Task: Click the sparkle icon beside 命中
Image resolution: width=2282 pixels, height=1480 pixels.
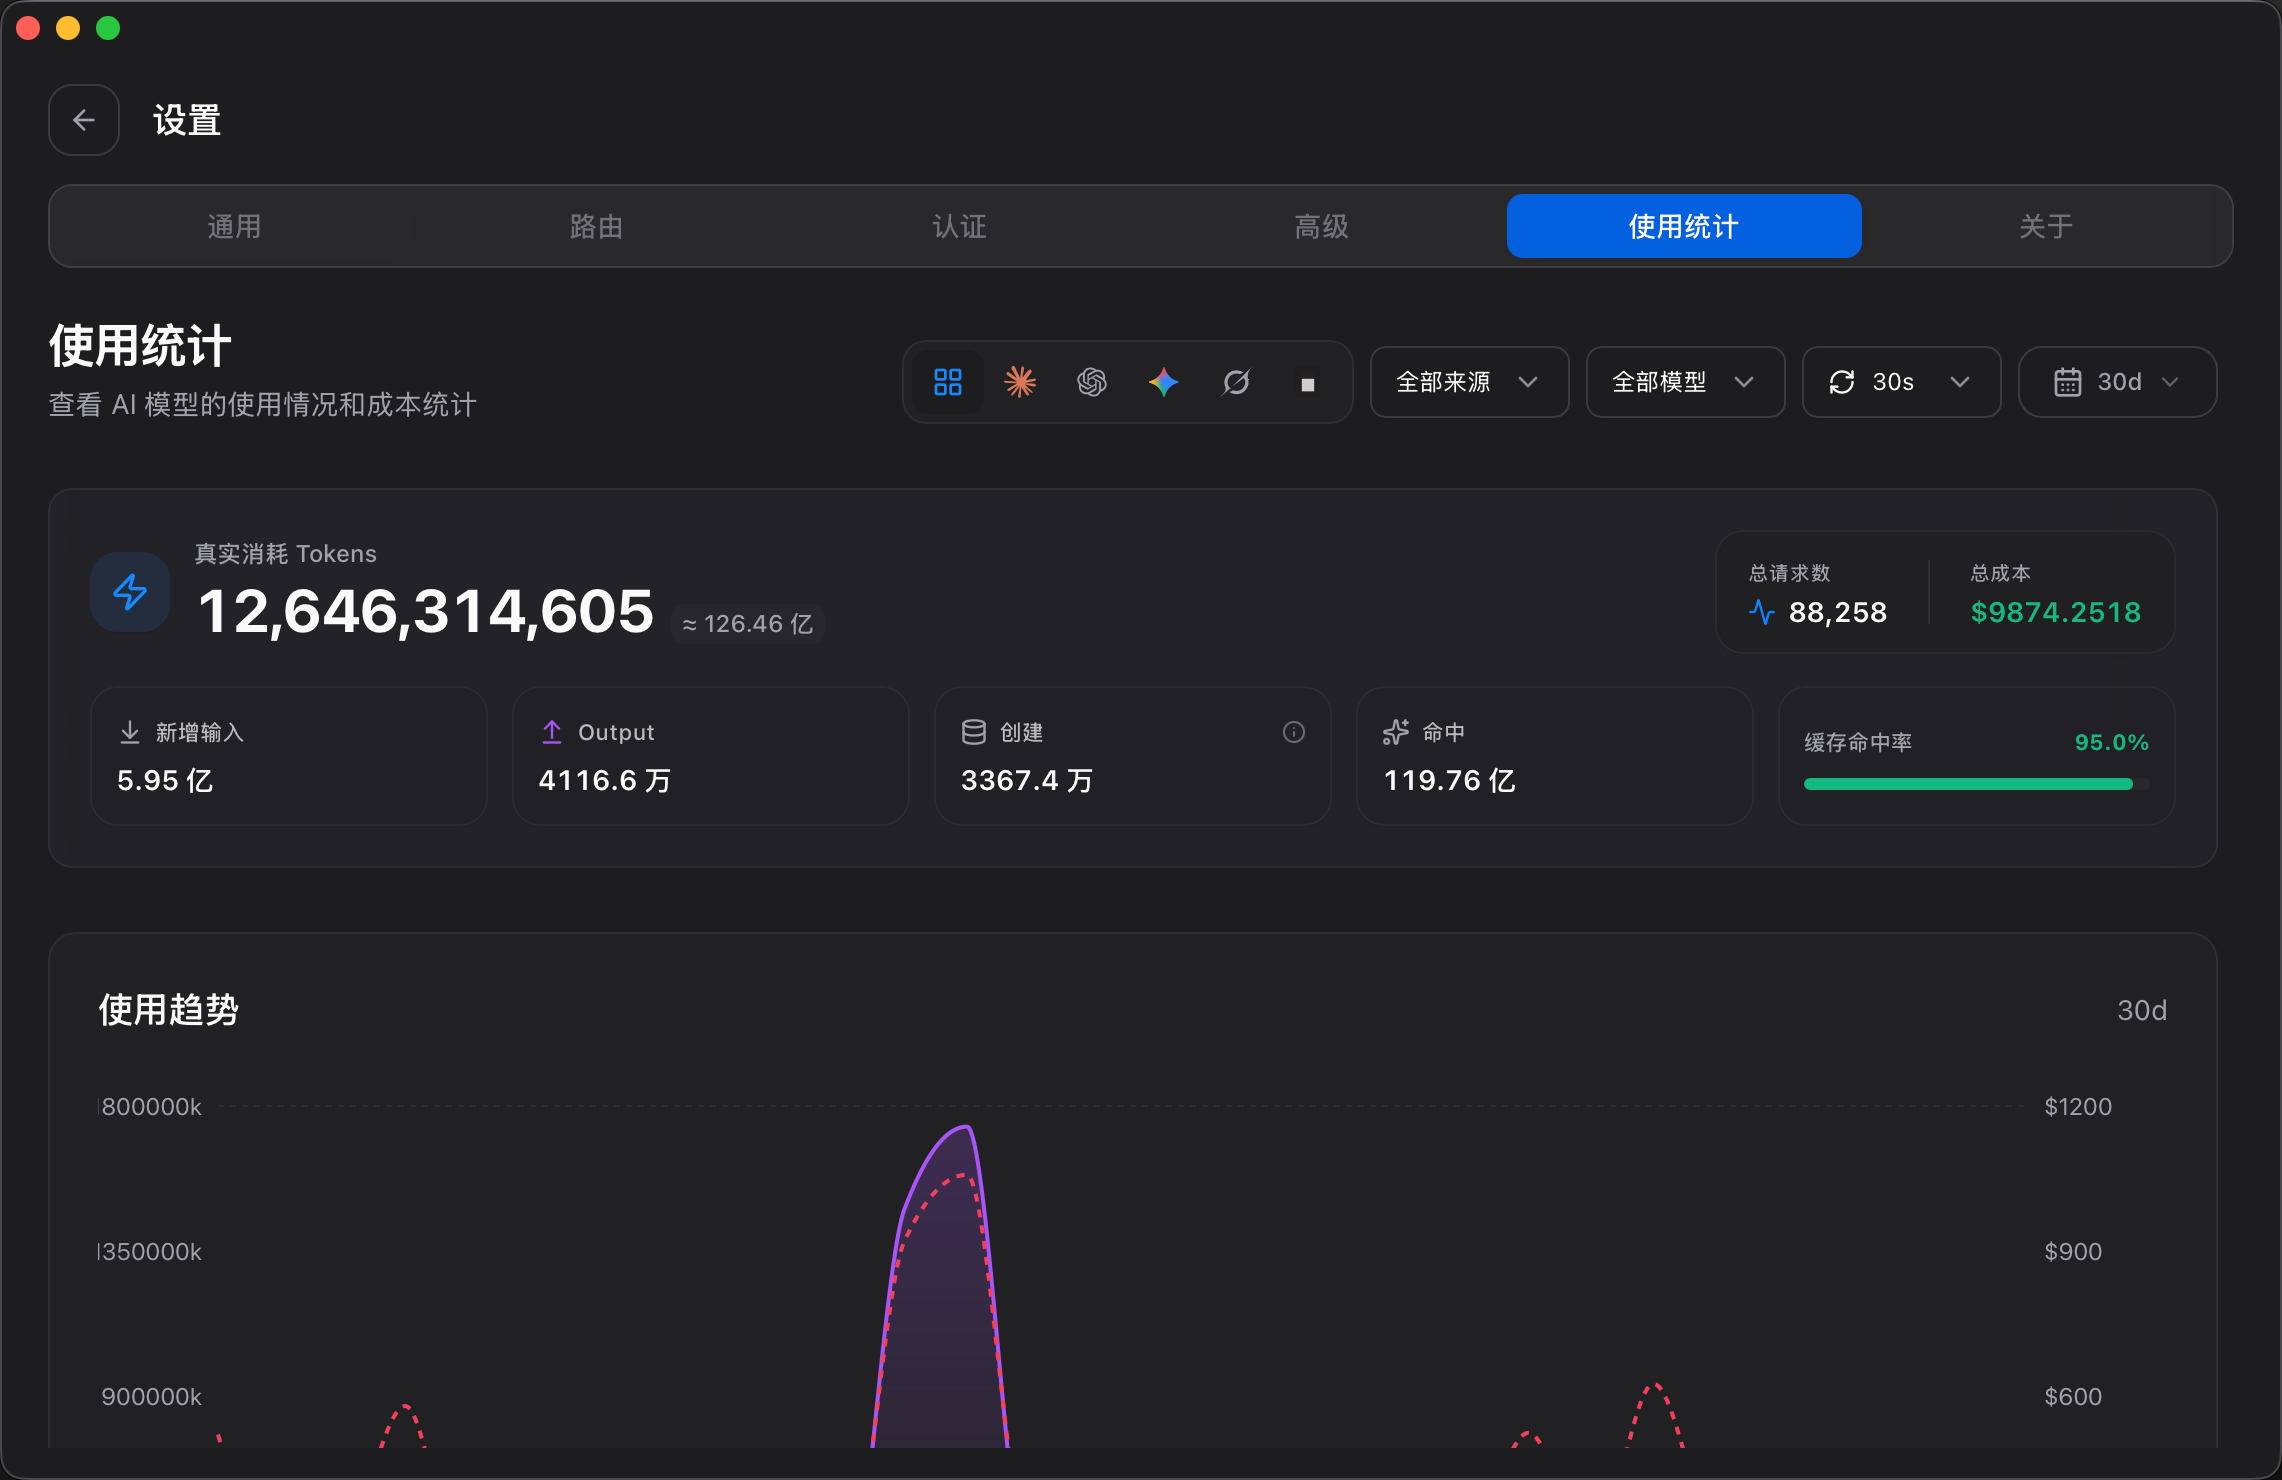Action: tap(1396, 733)
